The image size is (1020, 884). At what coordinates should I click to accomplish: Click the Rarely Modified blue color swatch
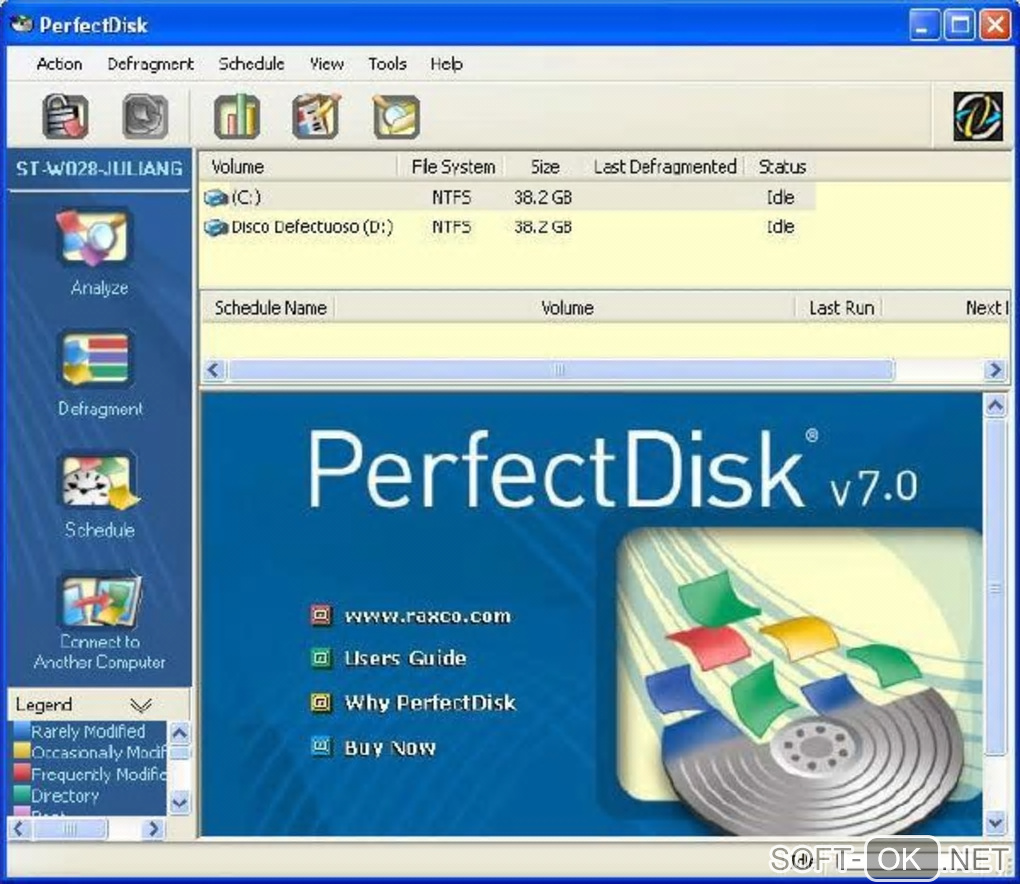pos(21,730)
